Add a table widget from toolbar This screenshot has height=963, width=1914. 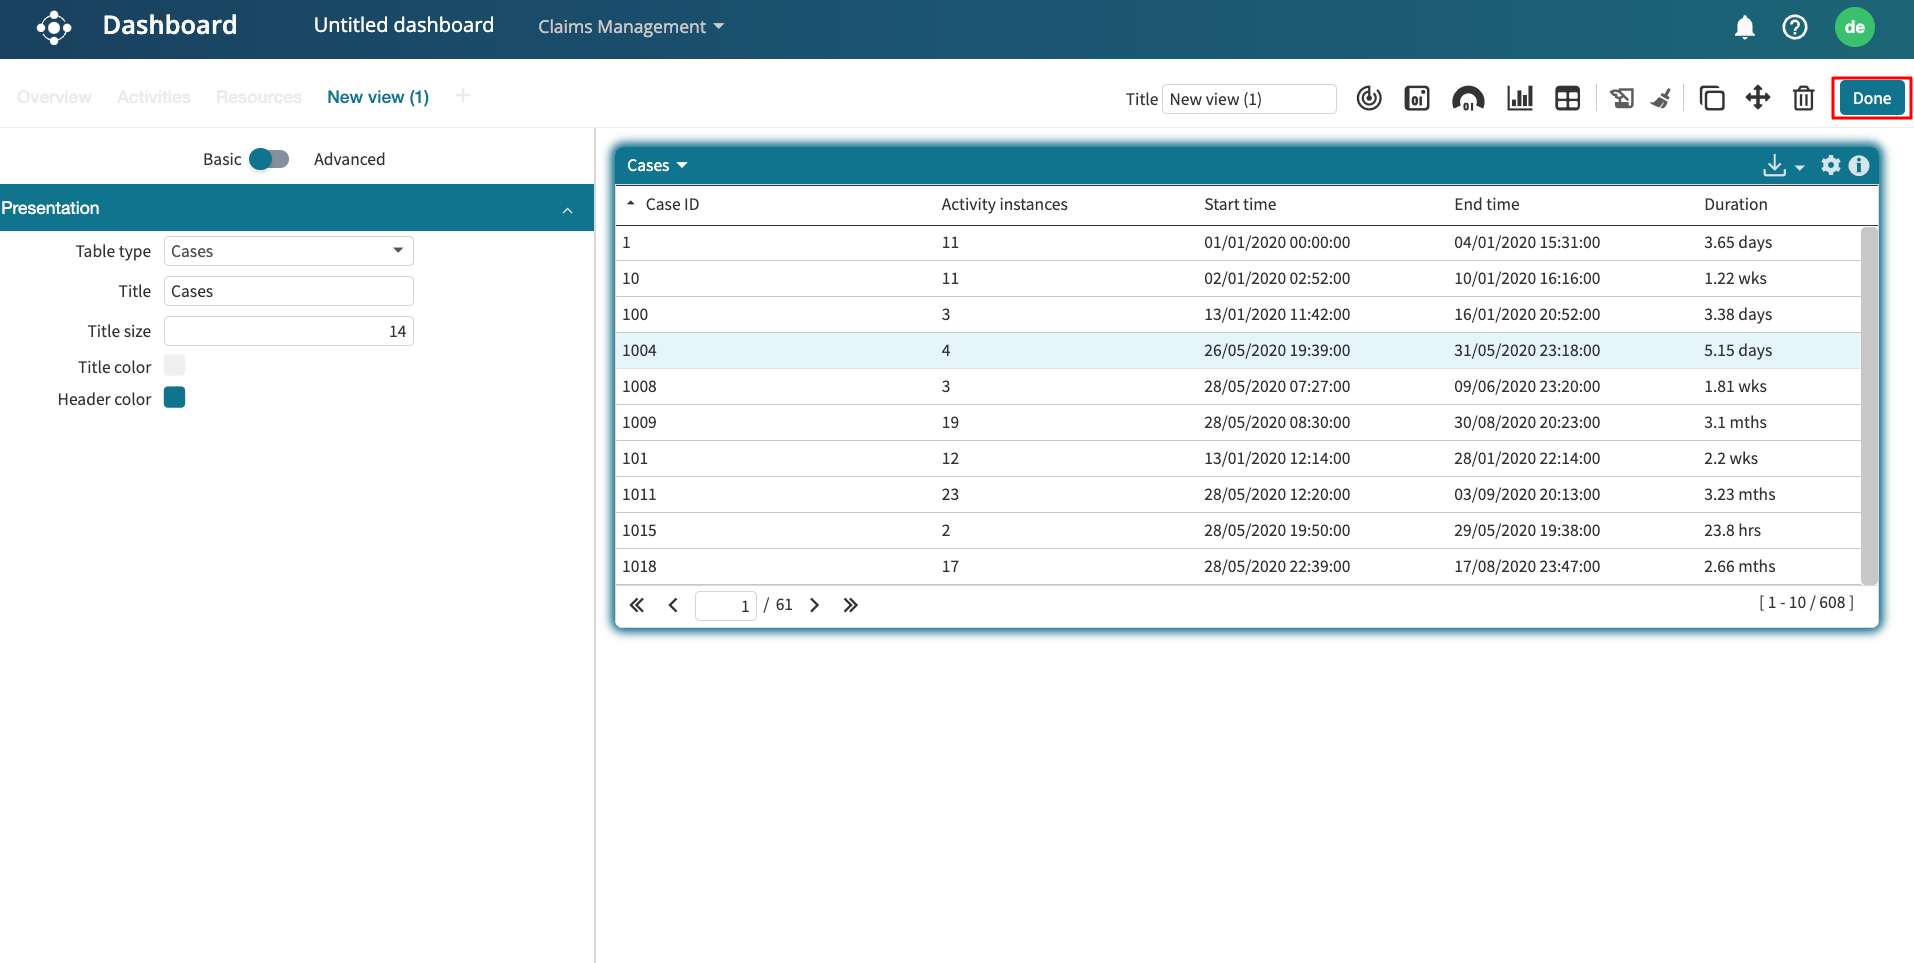pos(1567,98)
